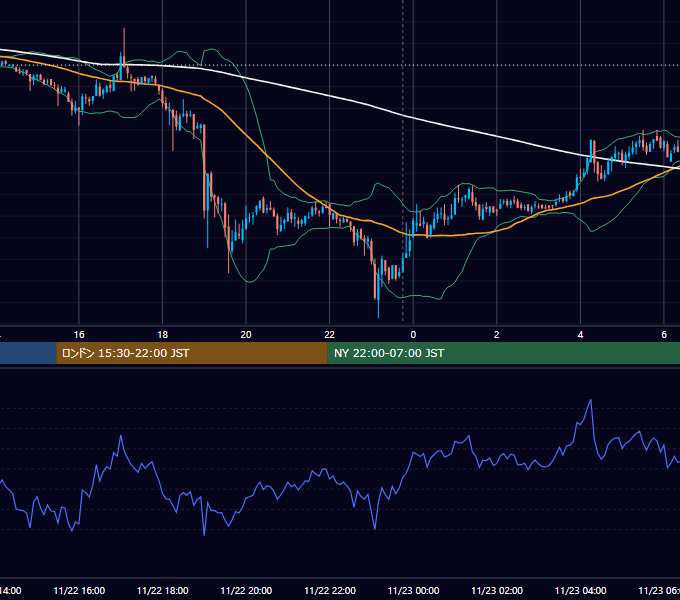The image size is (680, 600).
Task: Click the 11/22 18:00 date label
Action: pyautogui.click(x=163, y=590)
